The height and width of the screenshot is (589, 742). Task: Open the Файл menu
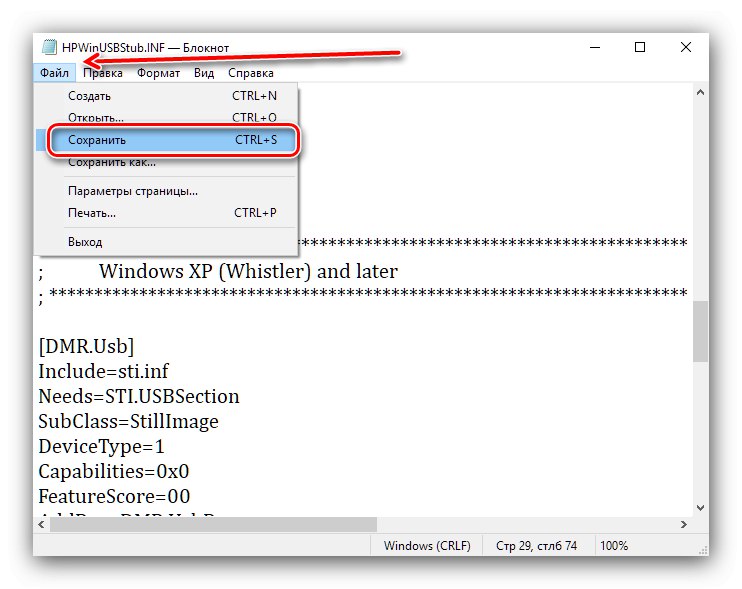click(54, 73)
